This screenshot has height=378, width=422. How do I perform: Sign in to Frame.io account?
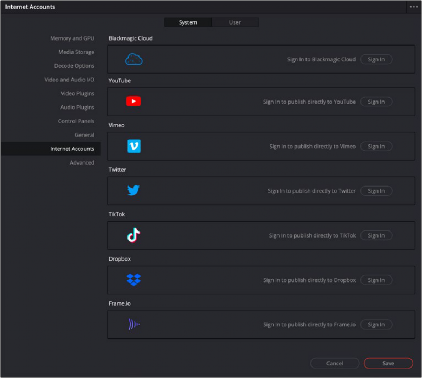[x=376, y=324]
